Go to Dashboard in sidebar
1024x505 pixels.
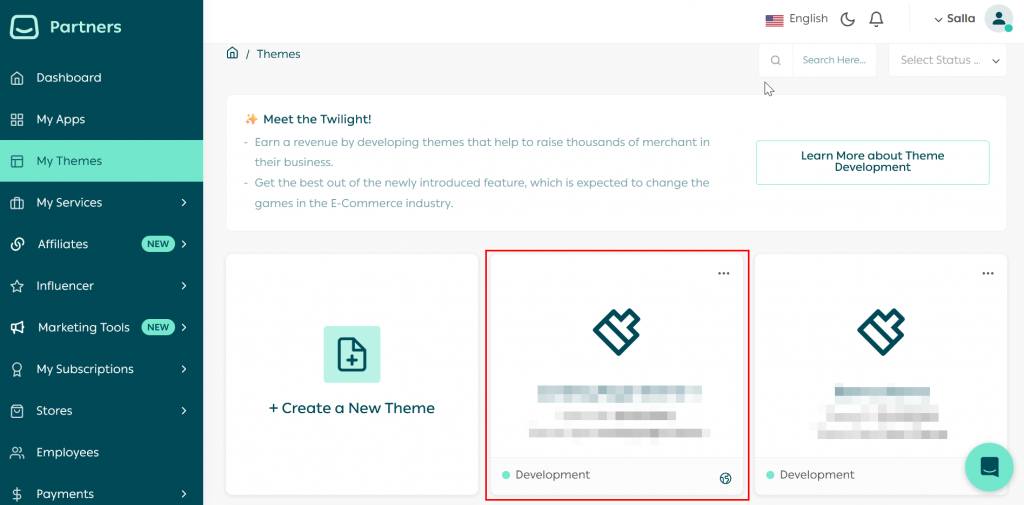68,78
